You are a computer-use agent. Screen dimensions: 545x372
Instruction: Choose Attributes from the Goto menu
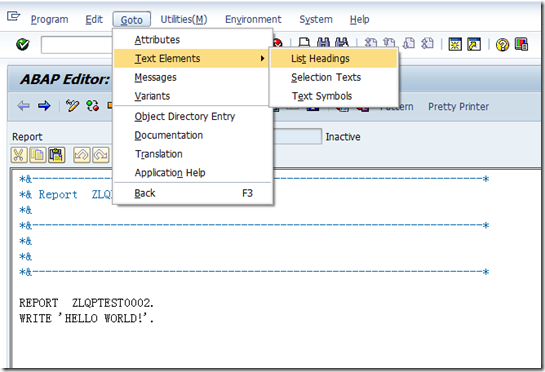click(193, 40)
